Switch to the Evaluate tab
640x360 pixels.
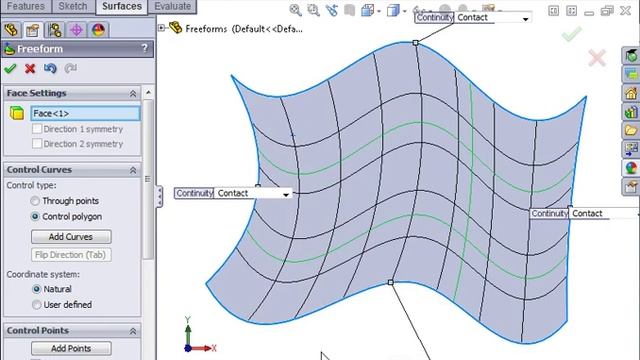(x=173, y=7)
